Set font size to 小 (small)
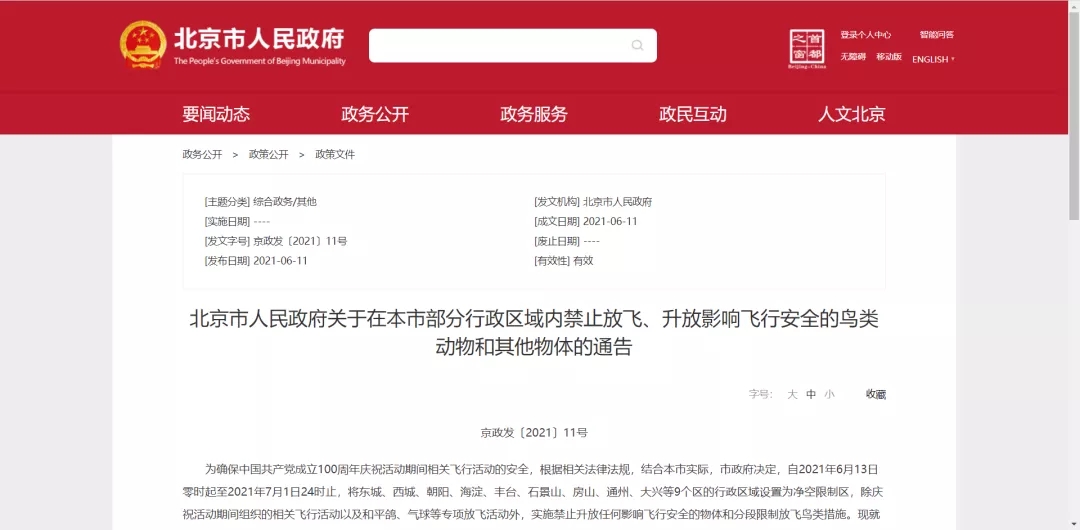Viewport: 1080px width, 530px height. pyautogui.click(x=829, y=394)
